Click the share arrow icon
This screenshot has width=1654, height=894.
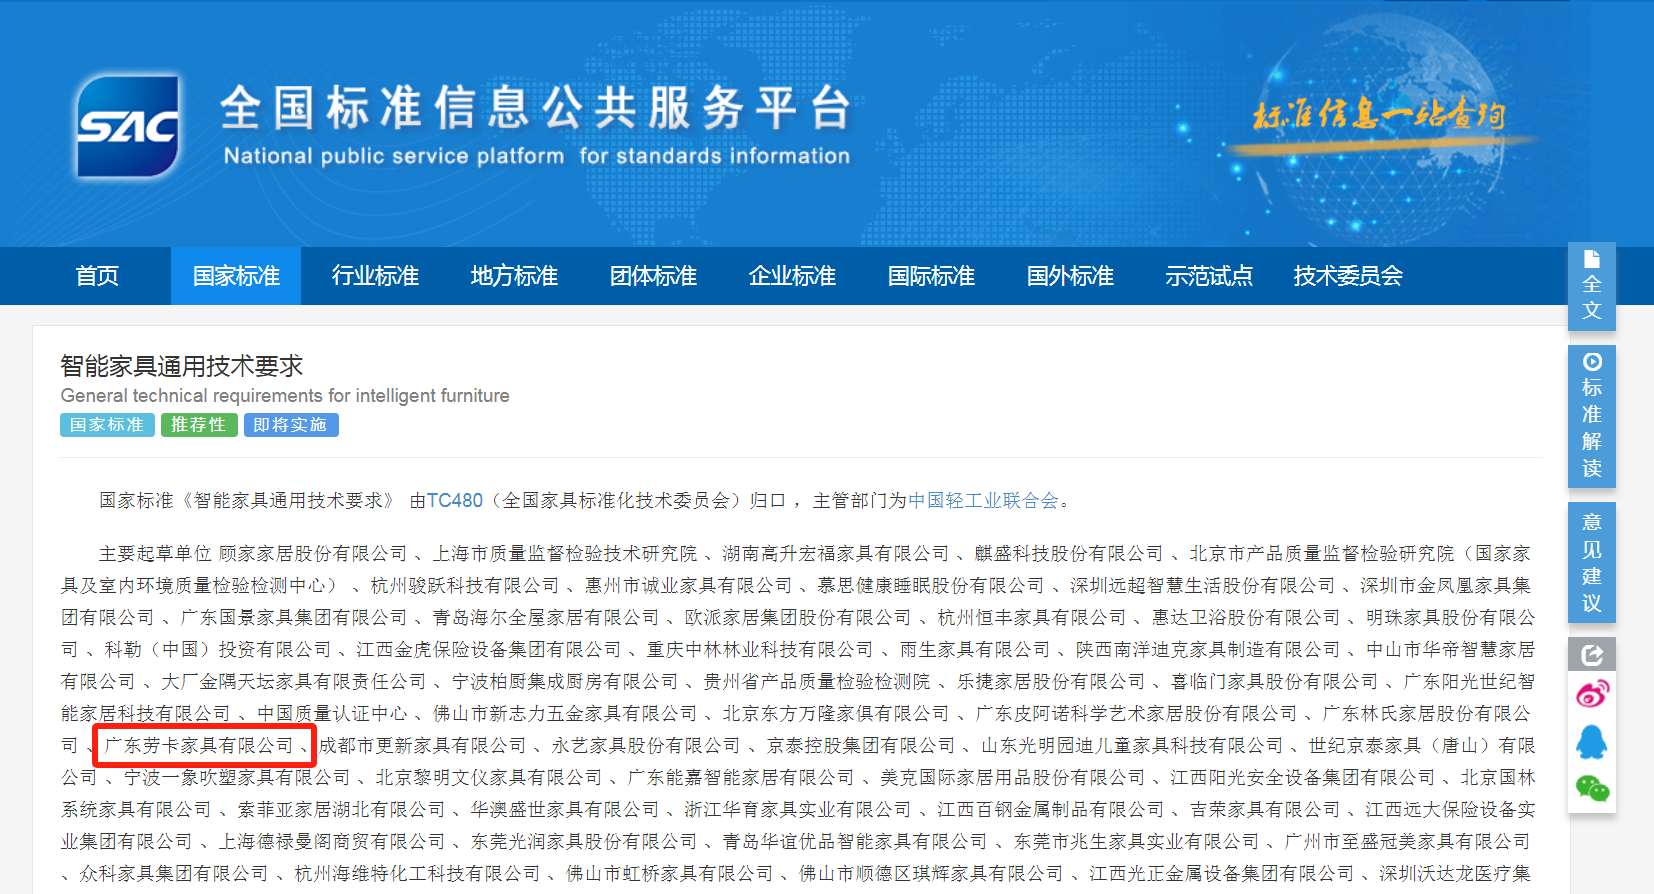[1591, 655]
